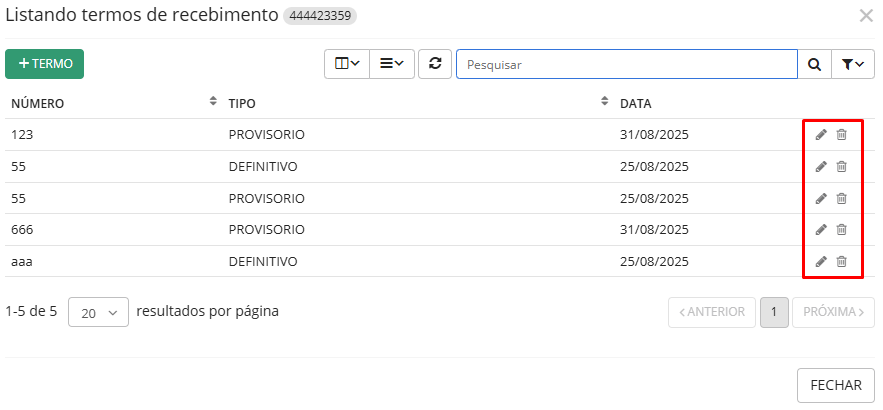Screen dimensions: 883x410
Task: Select the row number cell 123
Action: click(22, 135)
